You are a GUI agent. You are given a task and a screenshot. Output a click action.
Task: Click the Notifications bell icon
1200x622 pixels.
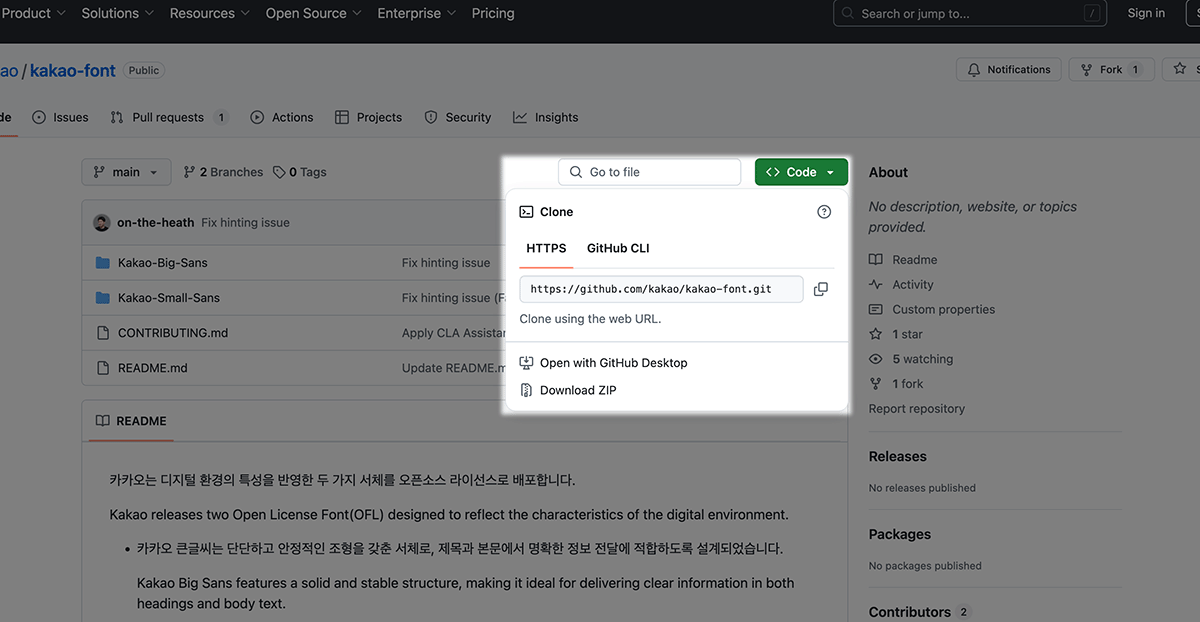point(974,70)
